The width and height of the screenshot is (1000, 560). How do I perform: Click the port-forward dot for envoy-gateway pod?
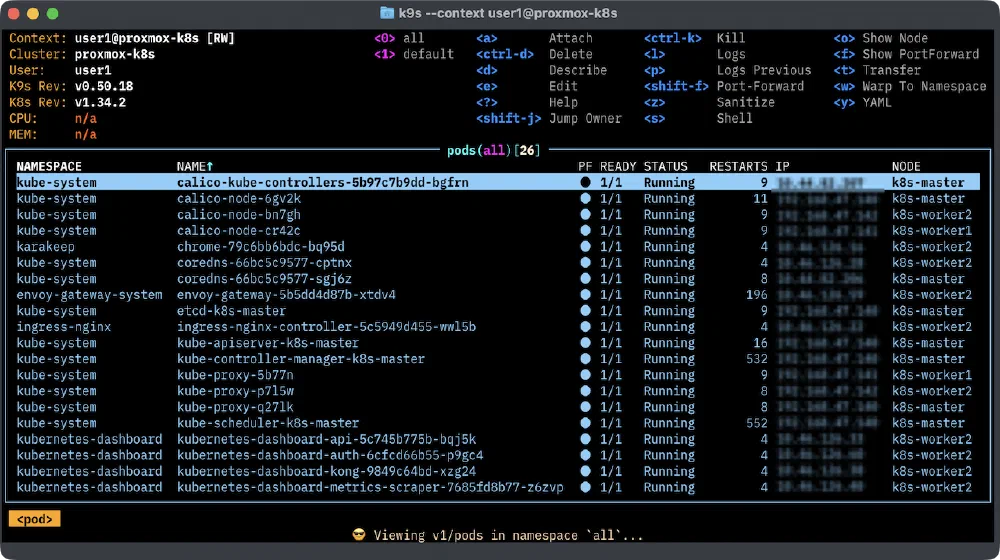(585, 295)
